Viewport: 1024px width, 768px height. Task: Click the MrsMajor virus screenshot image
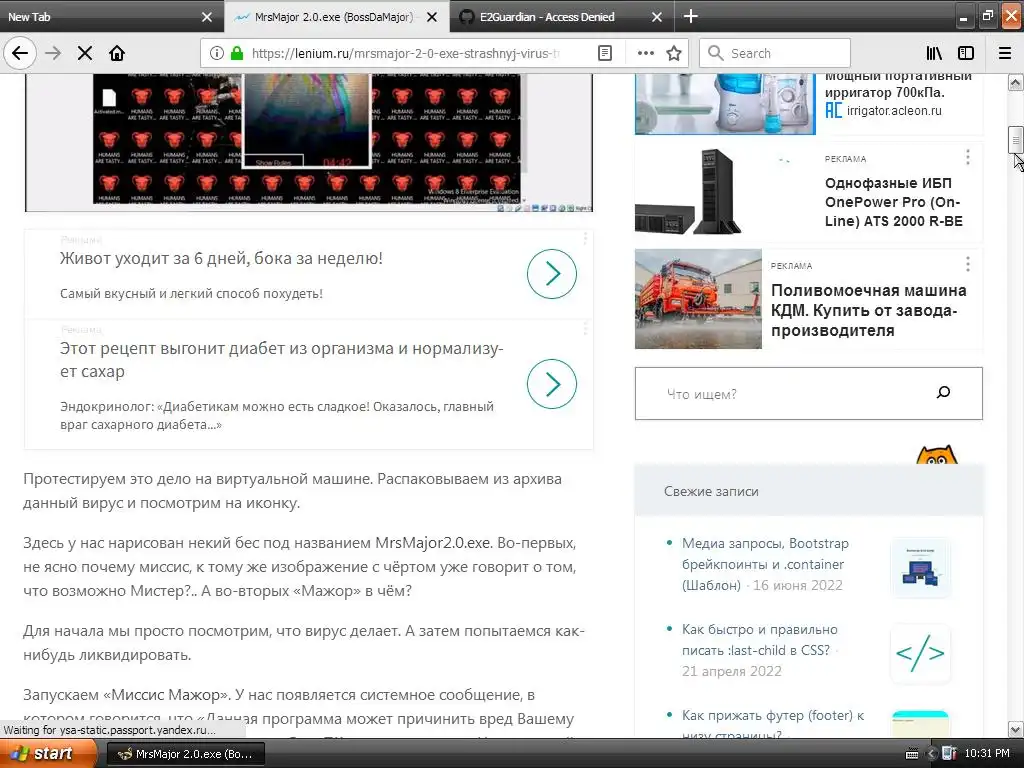[x=308, y=142]
